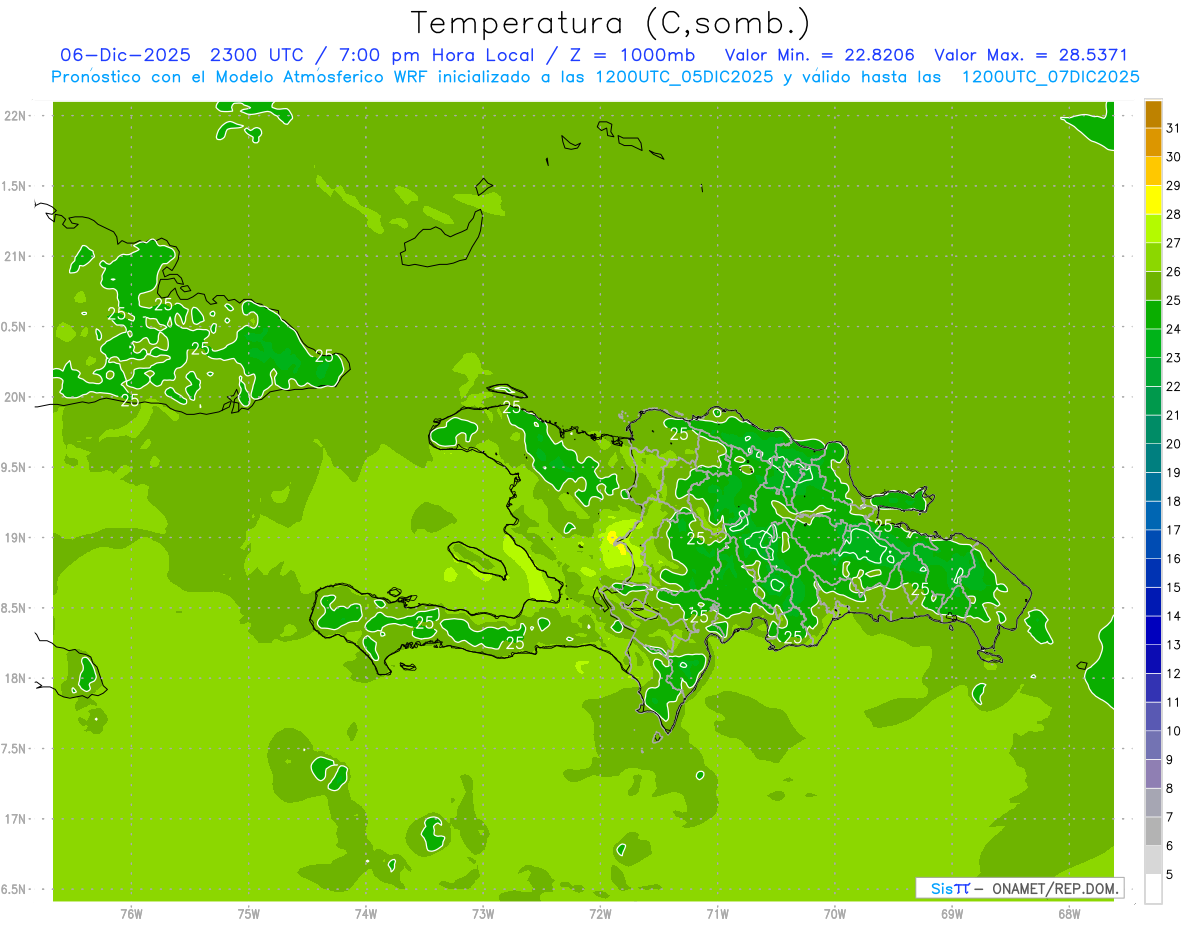Click the '21N' latitude label
The image size is (1200, 927).
point(16,257)
